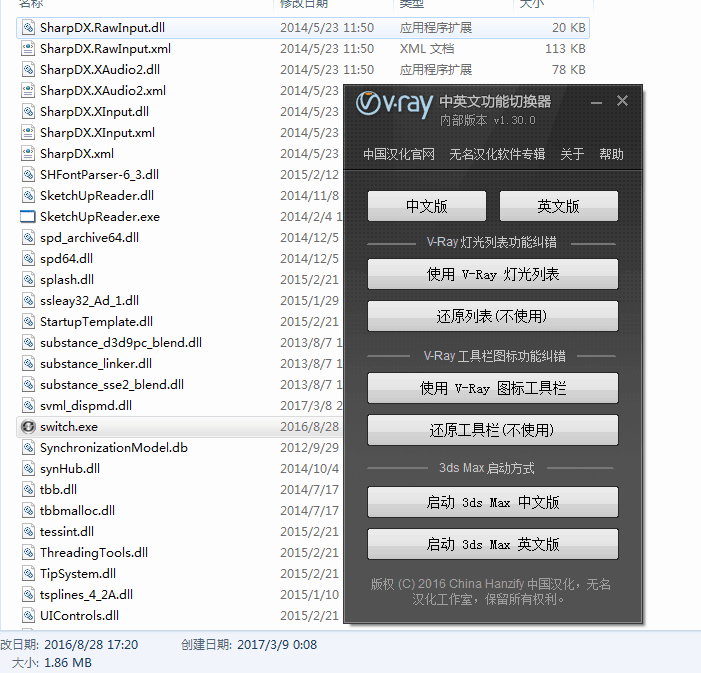The height and width of the screenshot is (673, 701).
Task: Select file spd_archive64.dll
Action: pos(89,238)
